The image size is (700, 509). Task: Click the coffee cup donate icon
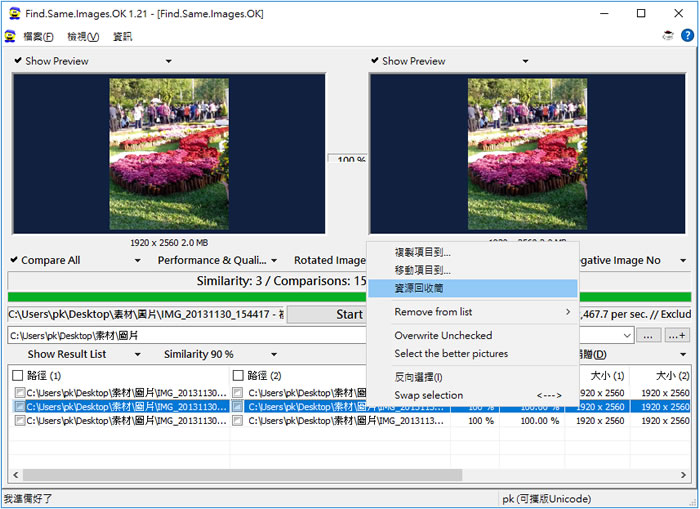668,36
